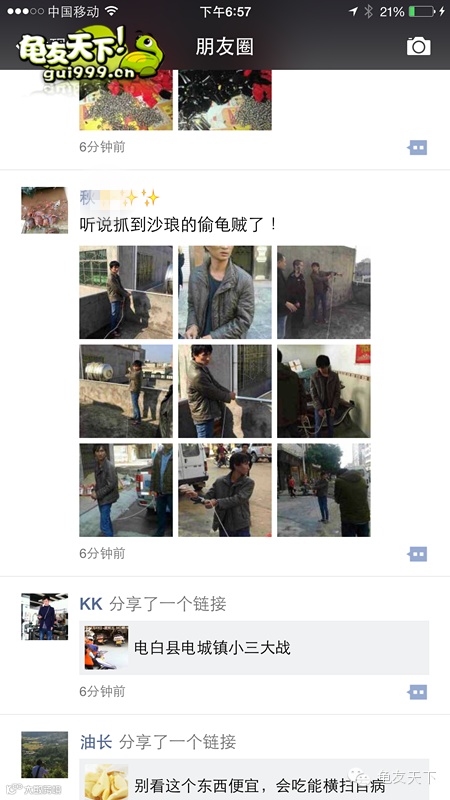Tap KK's profile avatar
The width and height of the screenshot is (450, 800).
tap(44, 616)
